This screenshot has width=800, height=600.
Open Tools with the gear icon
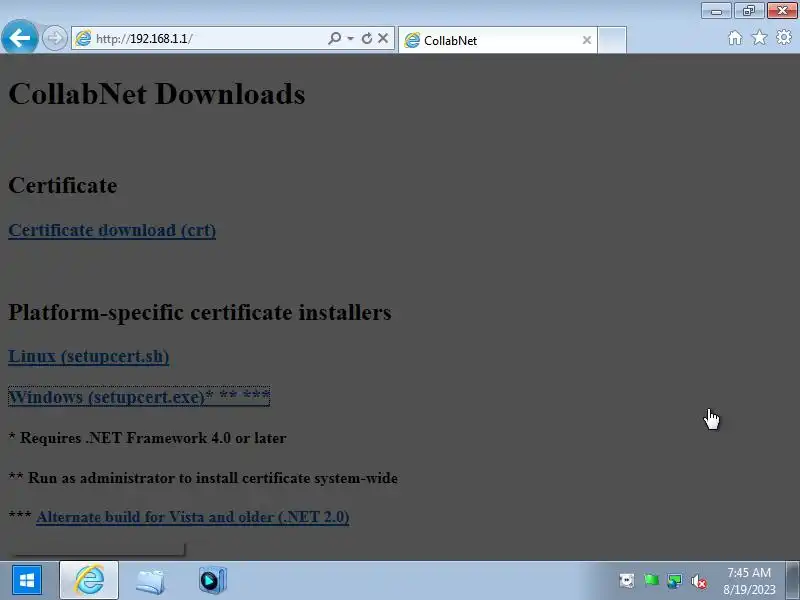click(x=784, y=38)
